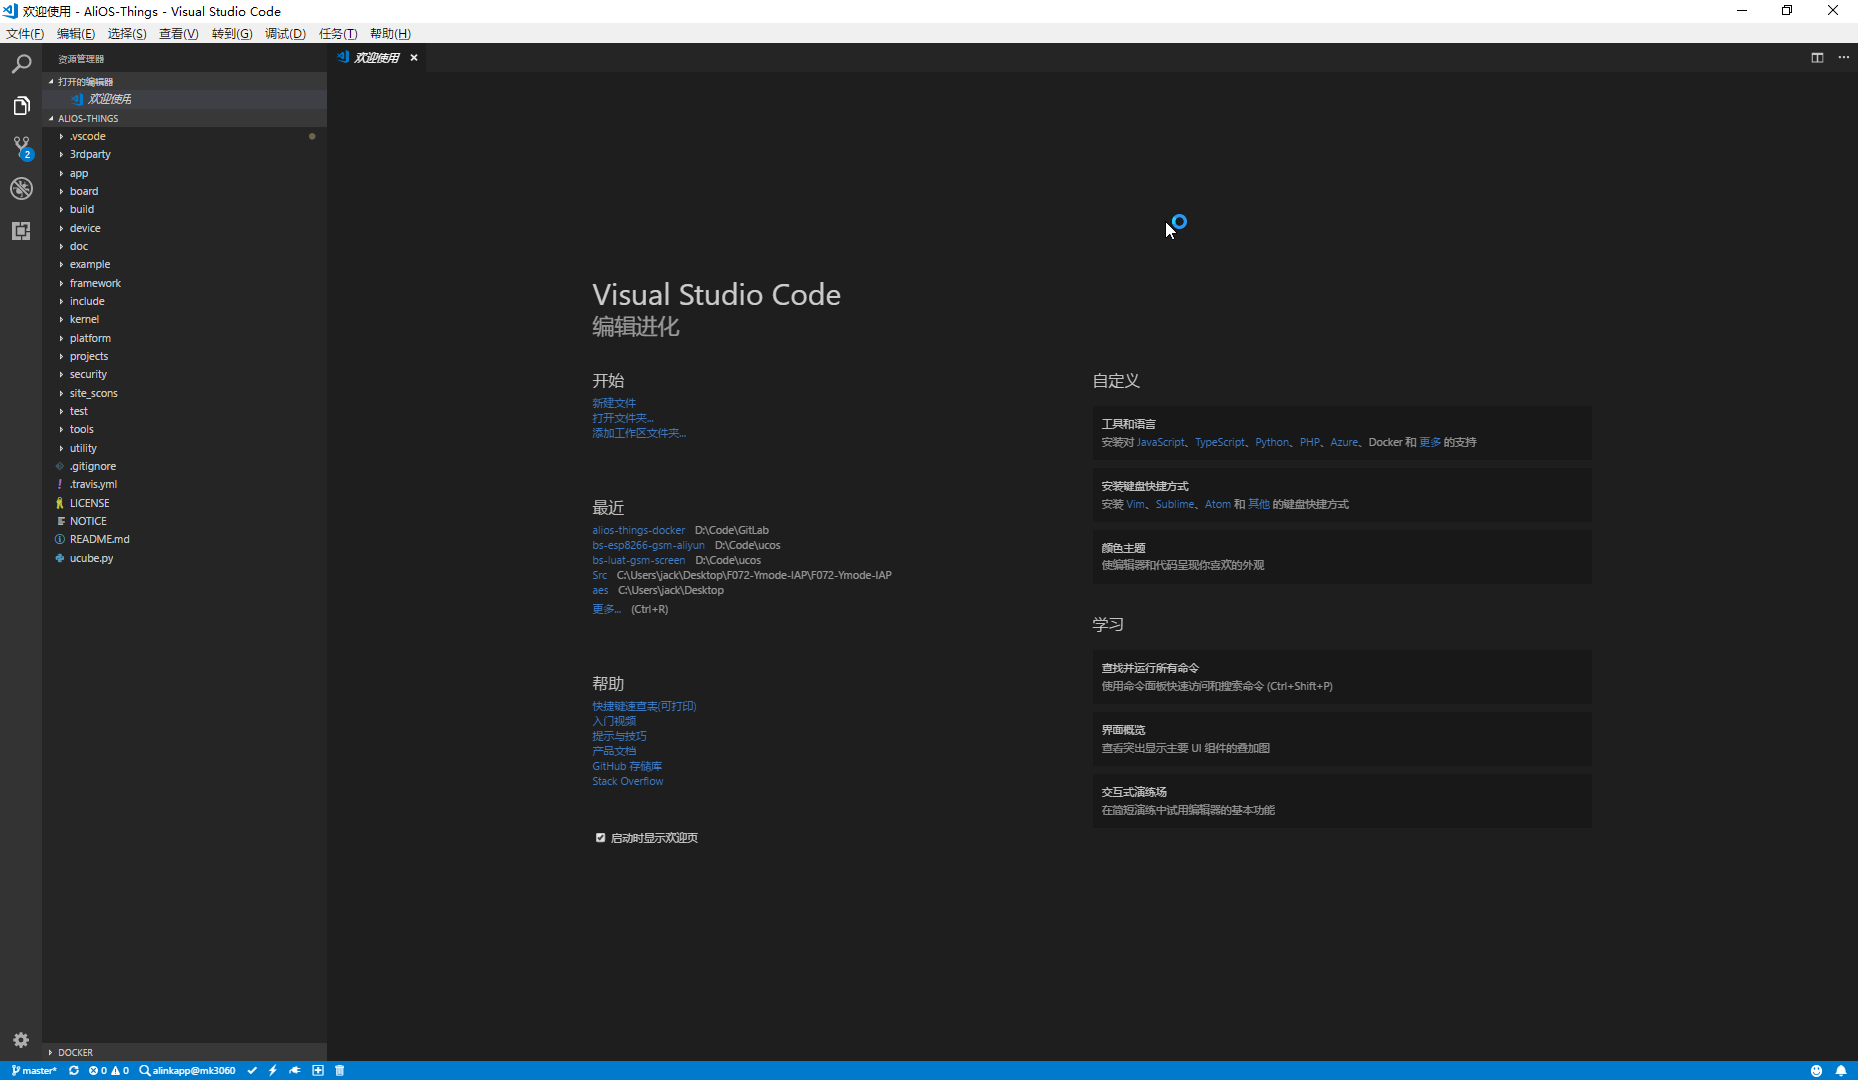Open .travis.yml file in explorer

click(184, 484)
